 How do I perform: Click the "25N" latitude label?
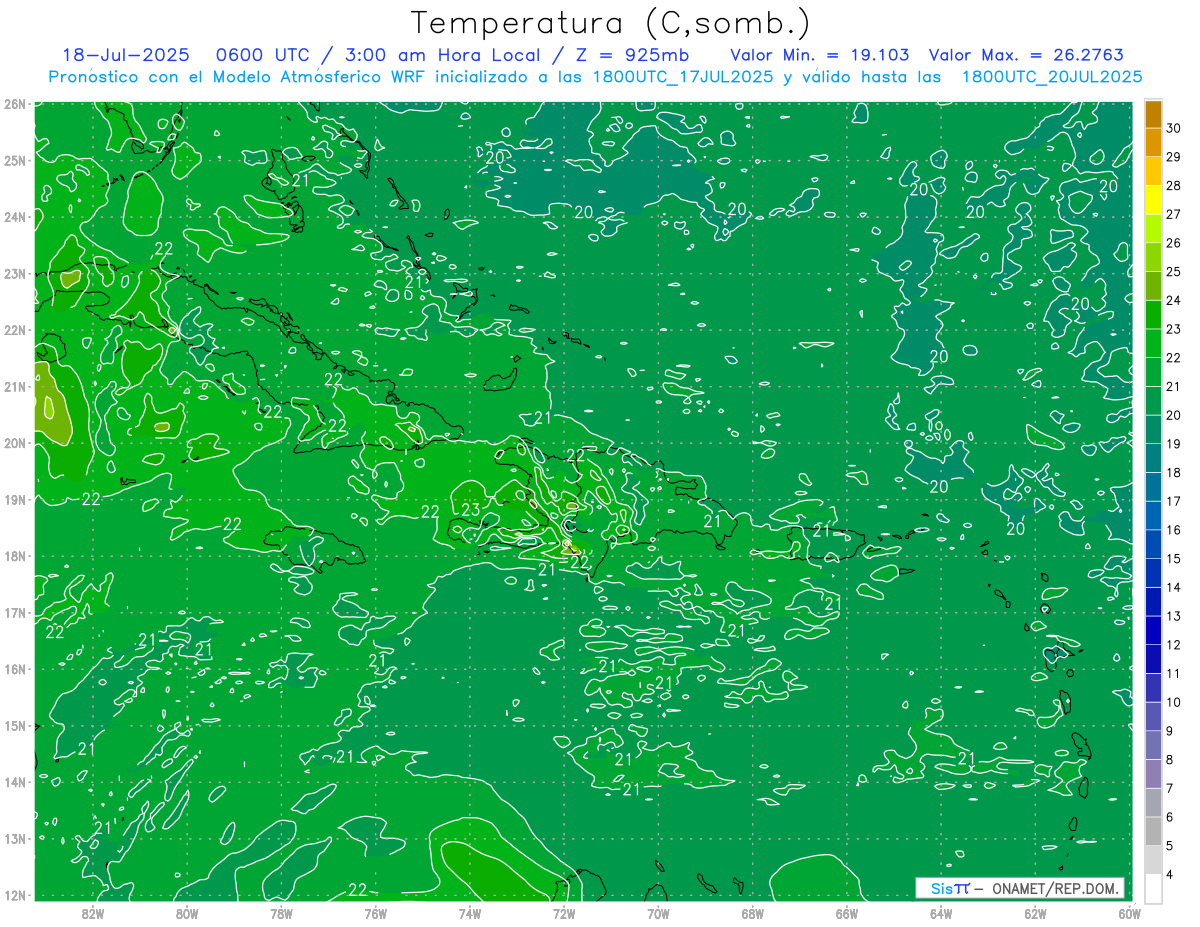[x=14, y=160]
